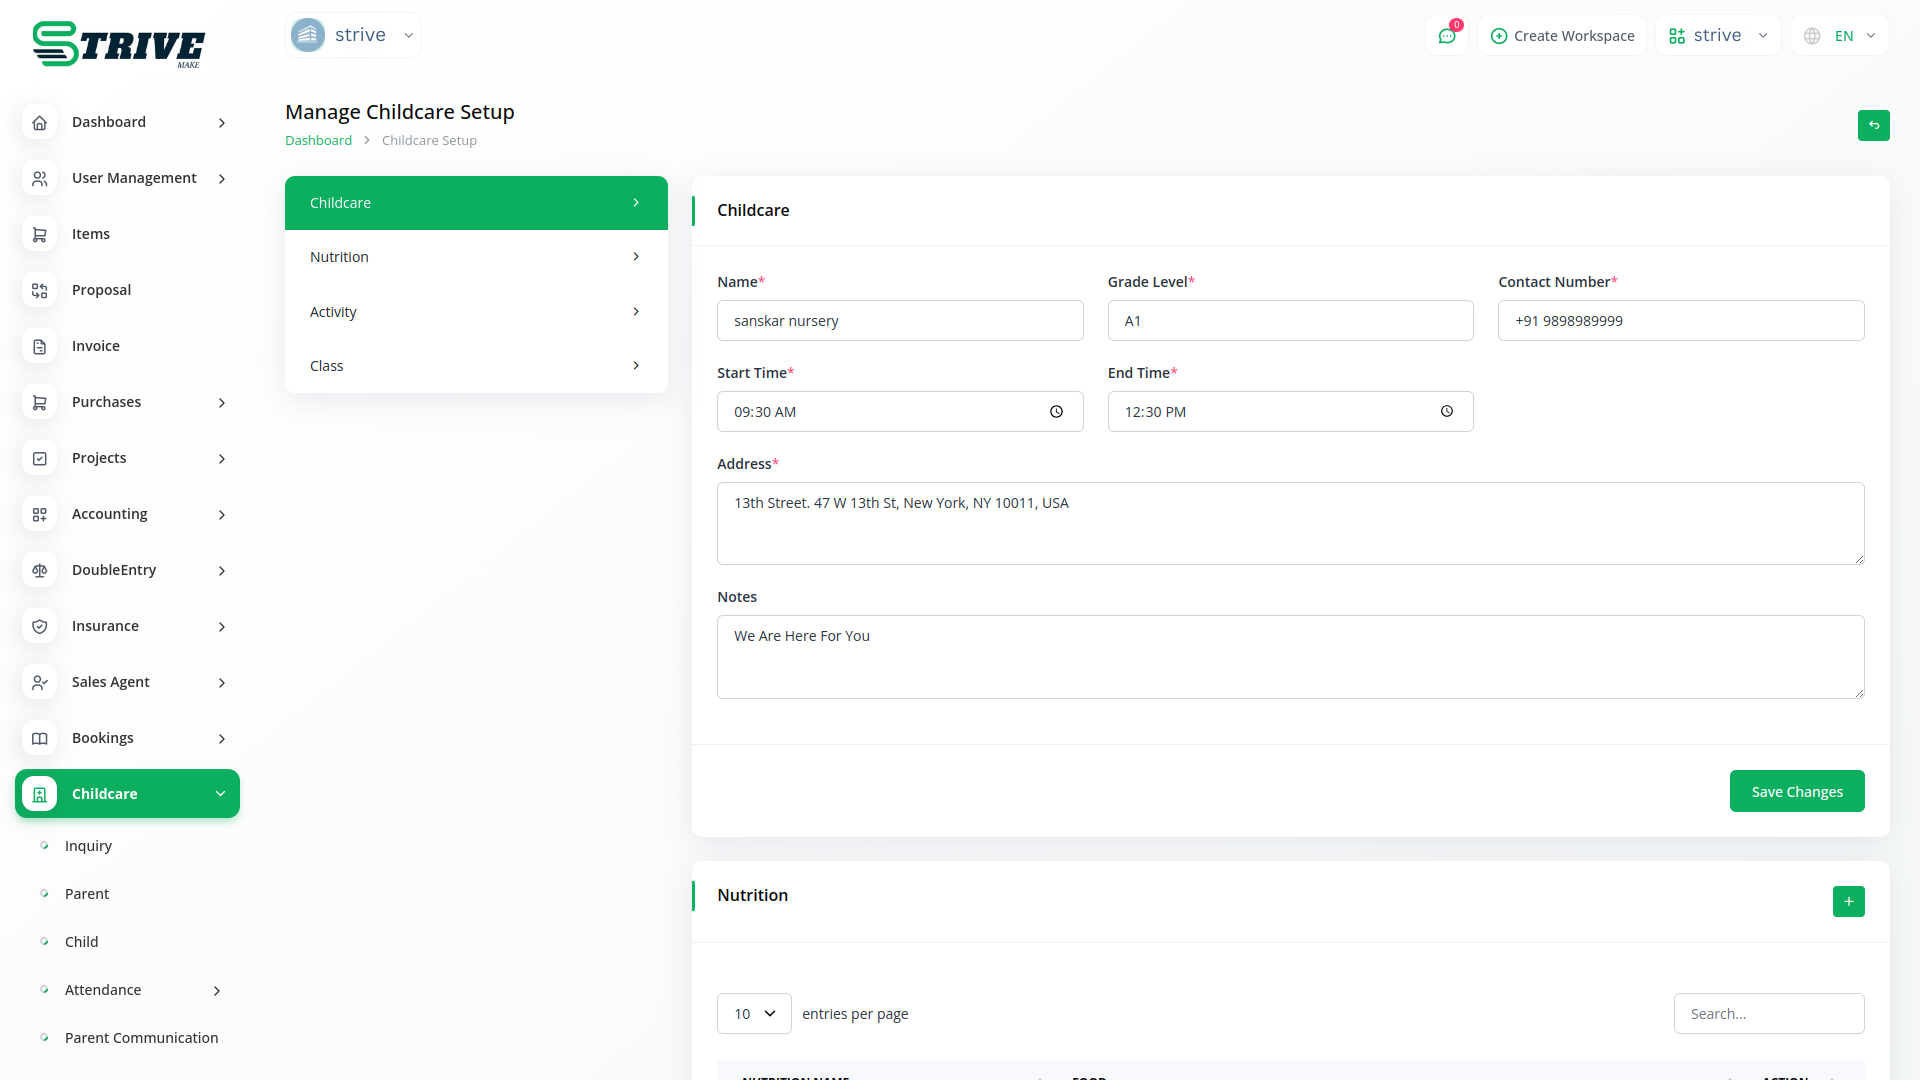The image size is (1920, 1080).
Task: Click the green back arrow button
Action: tap(1873, 125)
